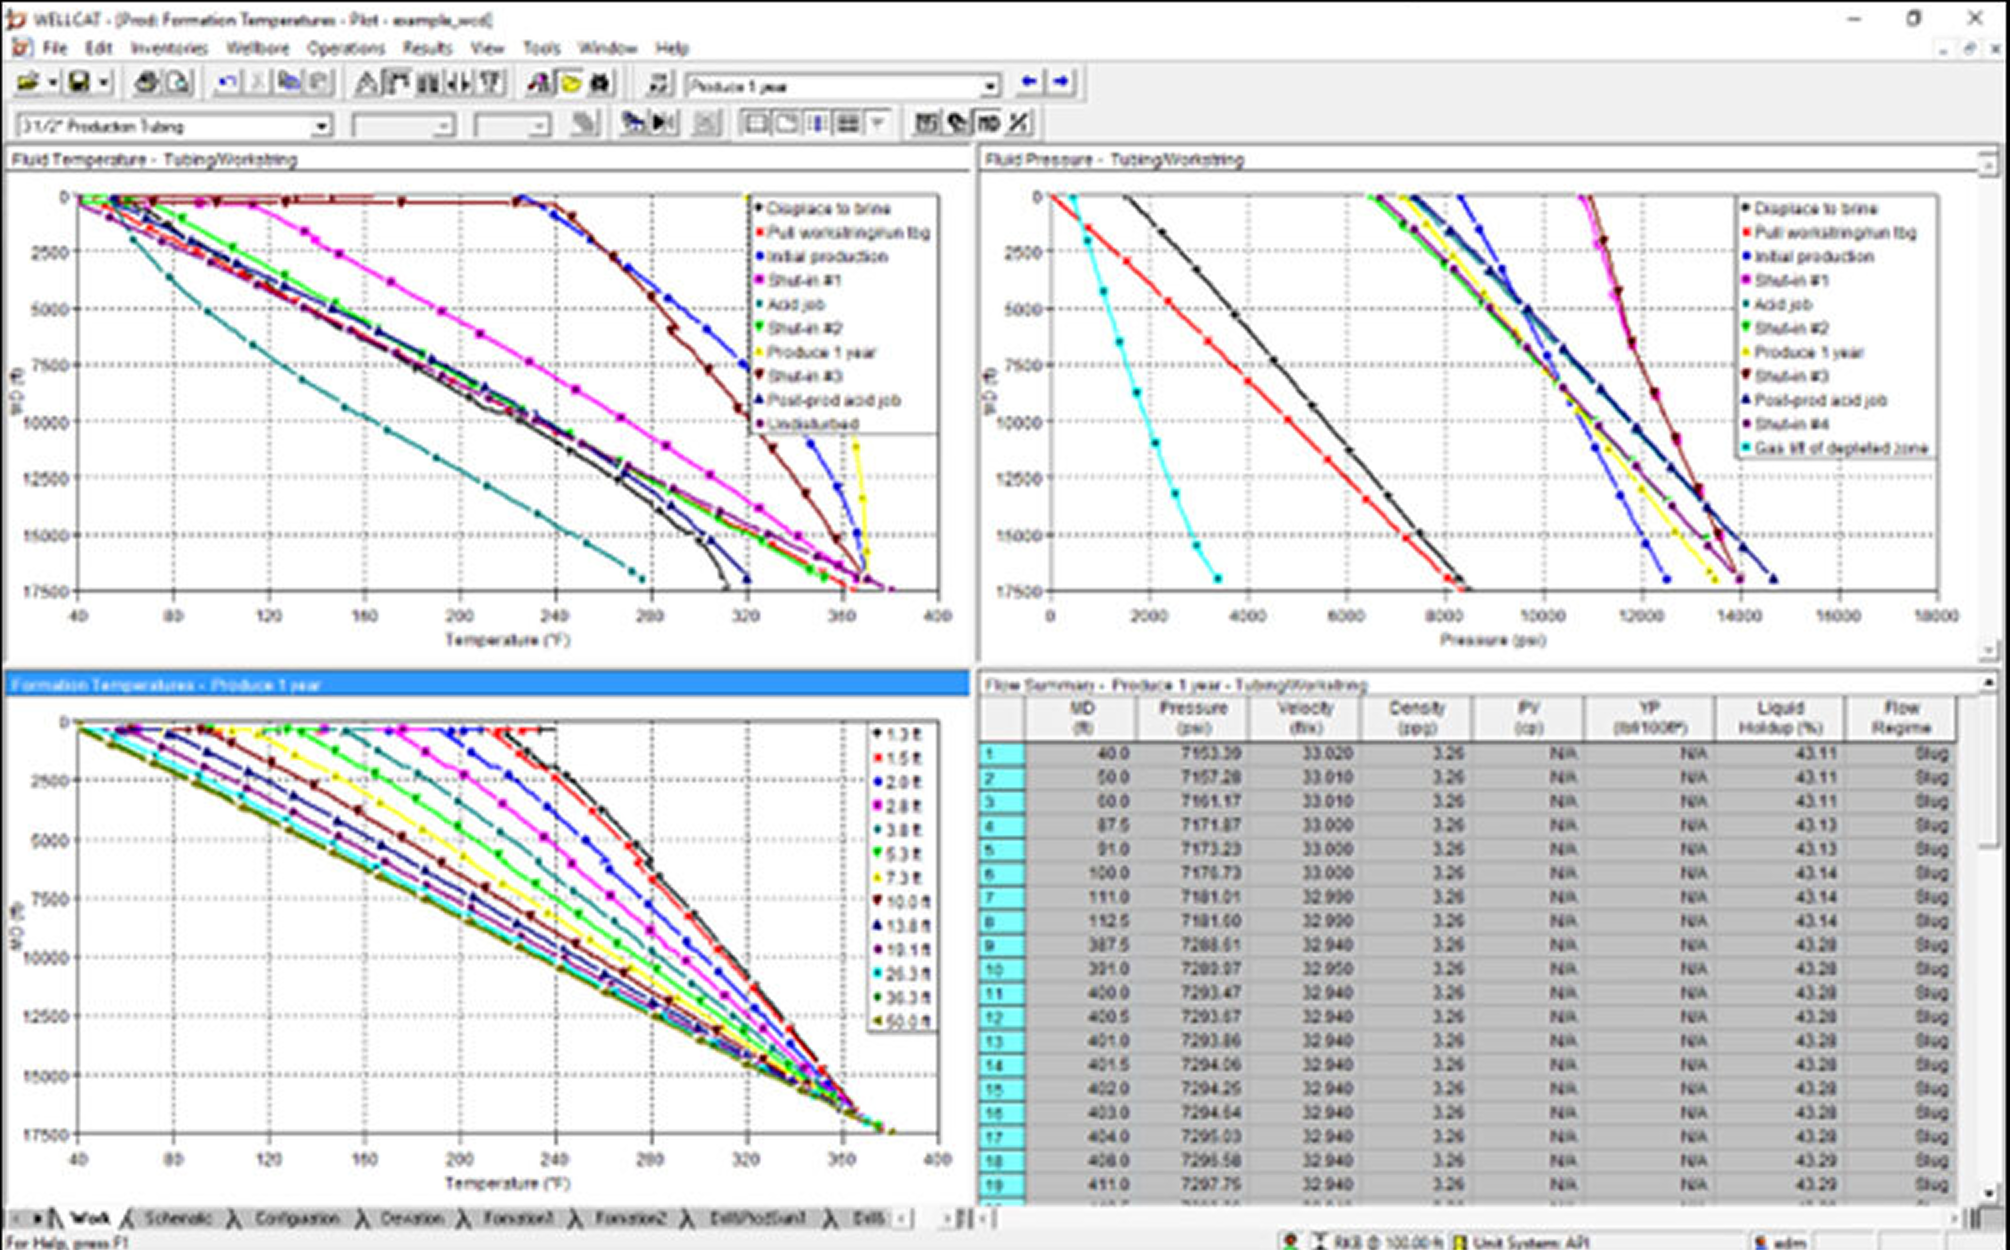Click the Copy toolbar icon
2010x1250 pixels.
click(x=289, y=83)
